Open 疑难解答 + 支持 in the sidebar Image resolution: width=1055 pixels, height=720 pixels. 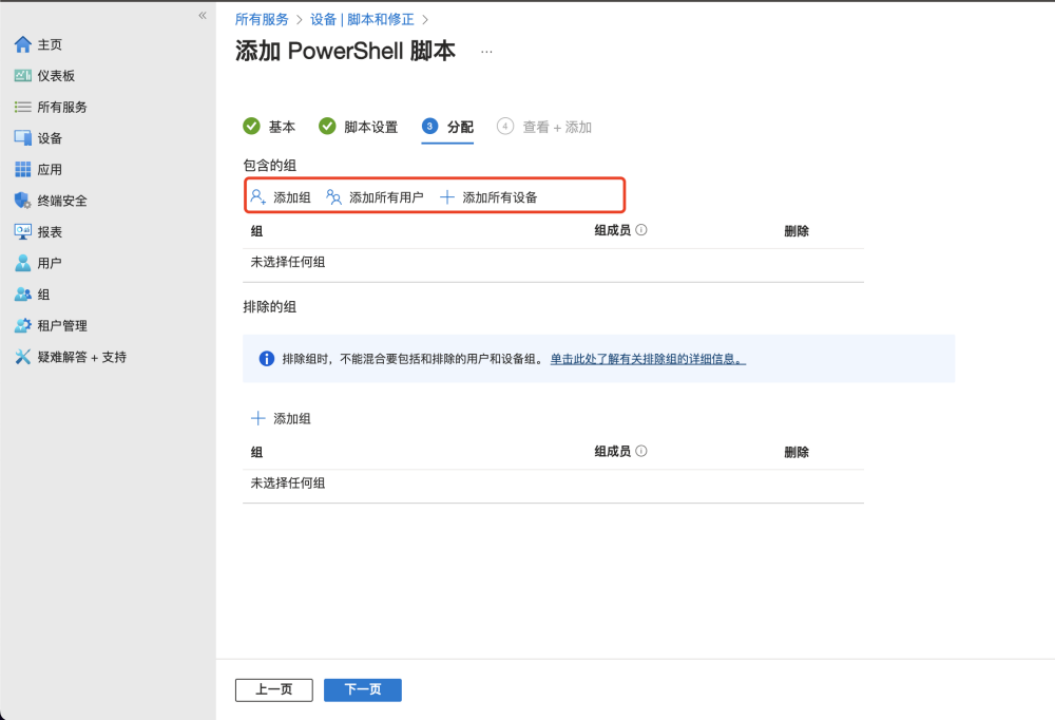pos(82,357)
